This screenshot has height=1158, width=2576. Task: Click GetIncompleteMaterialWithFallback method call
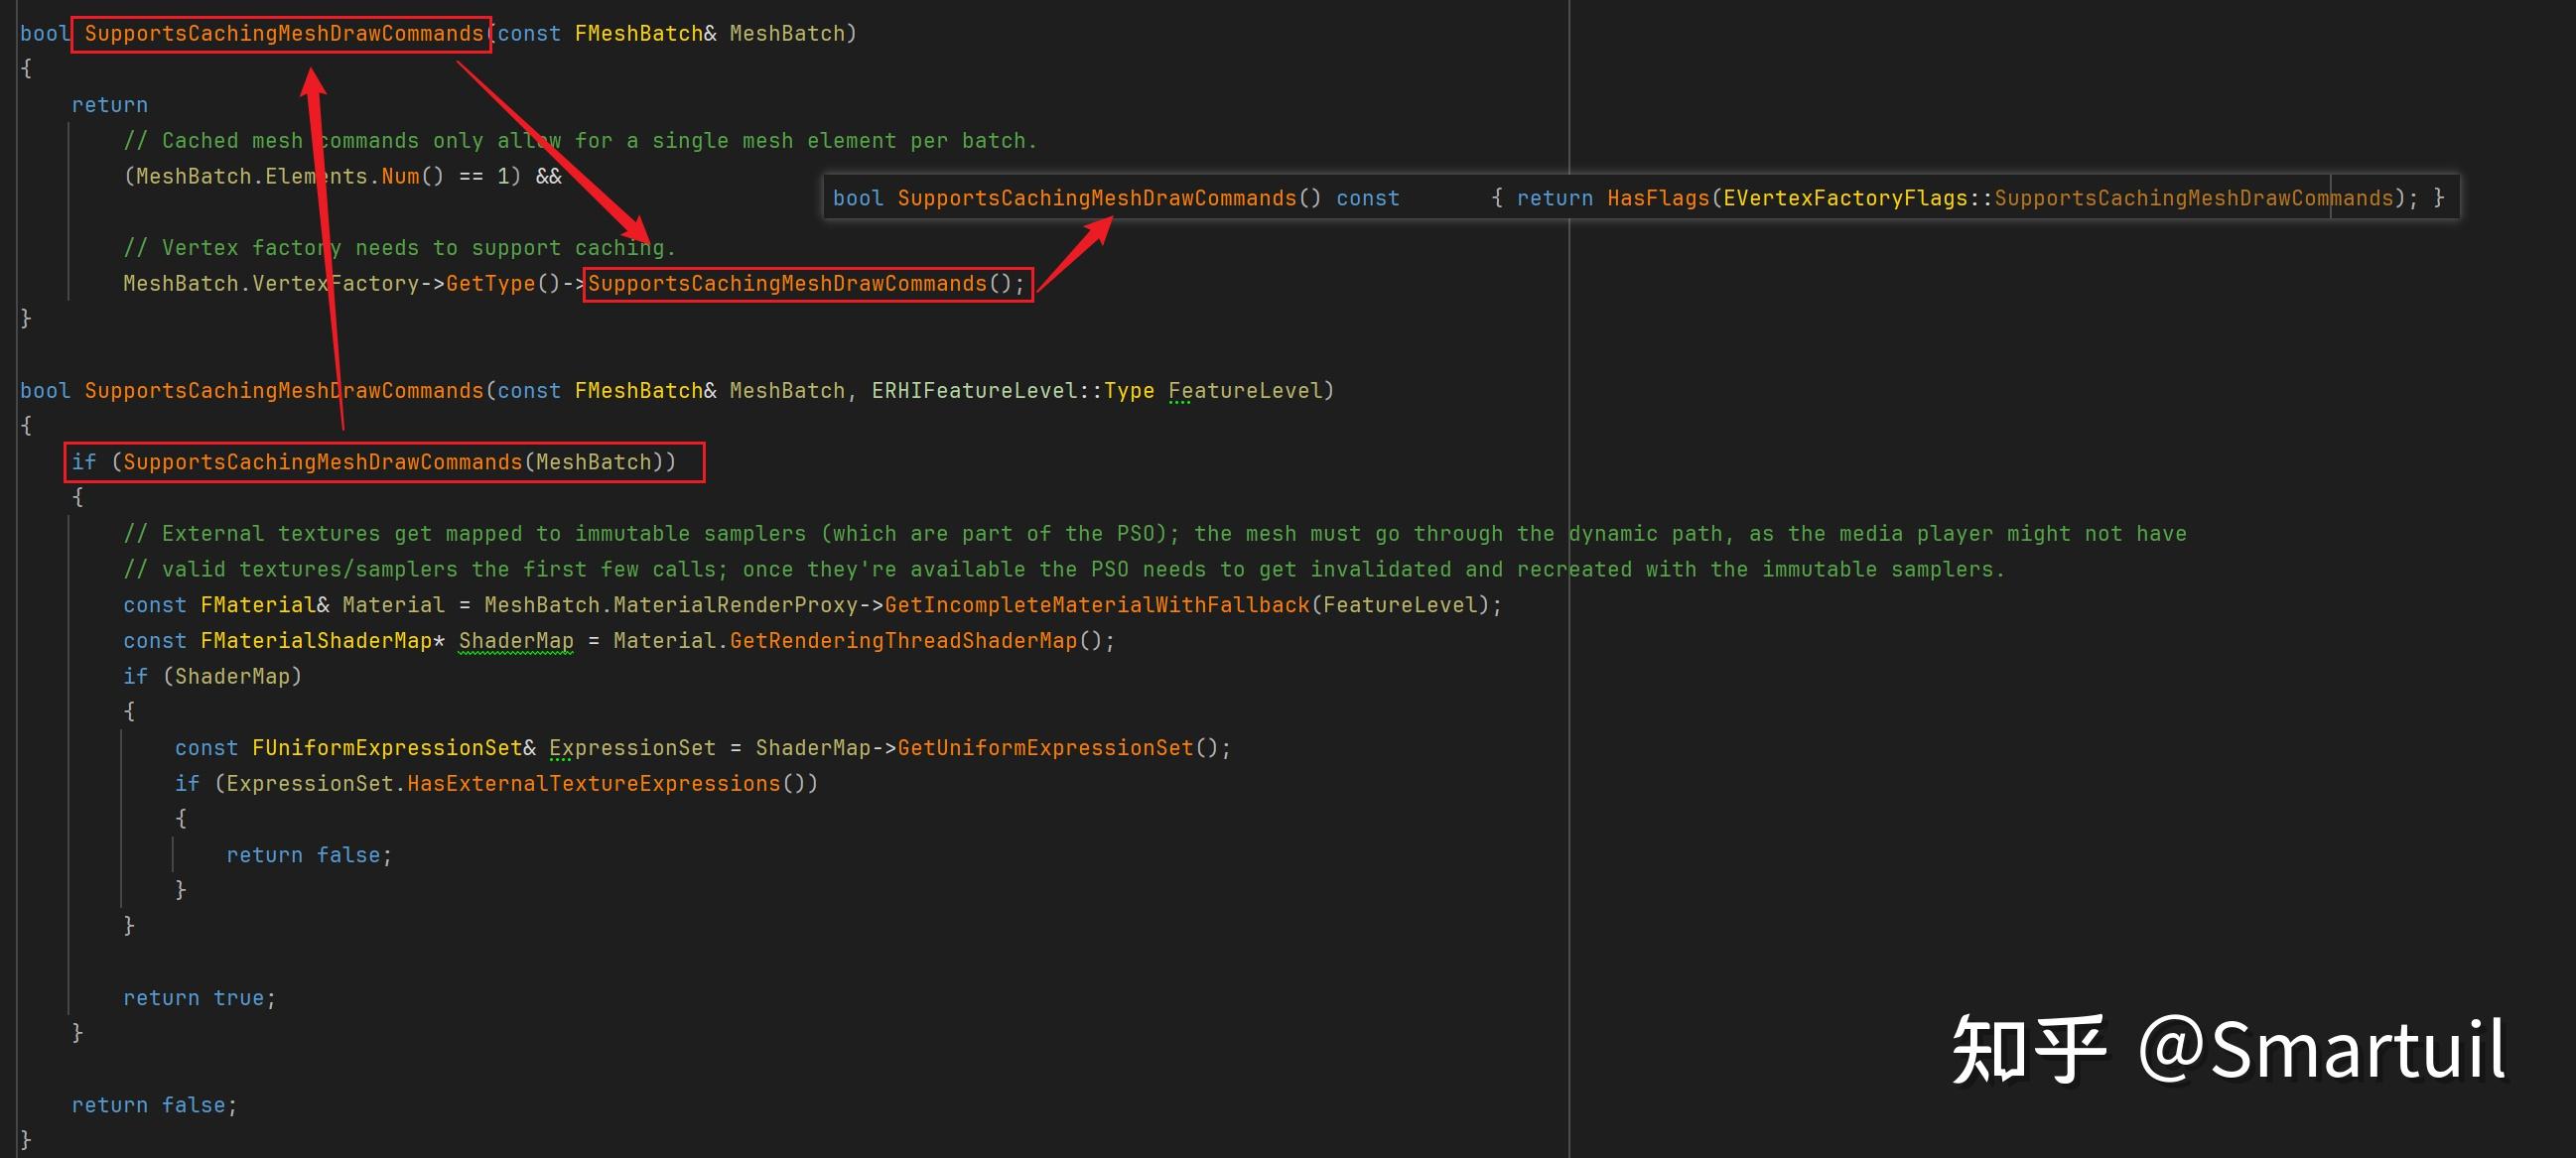click(1096, 605)
